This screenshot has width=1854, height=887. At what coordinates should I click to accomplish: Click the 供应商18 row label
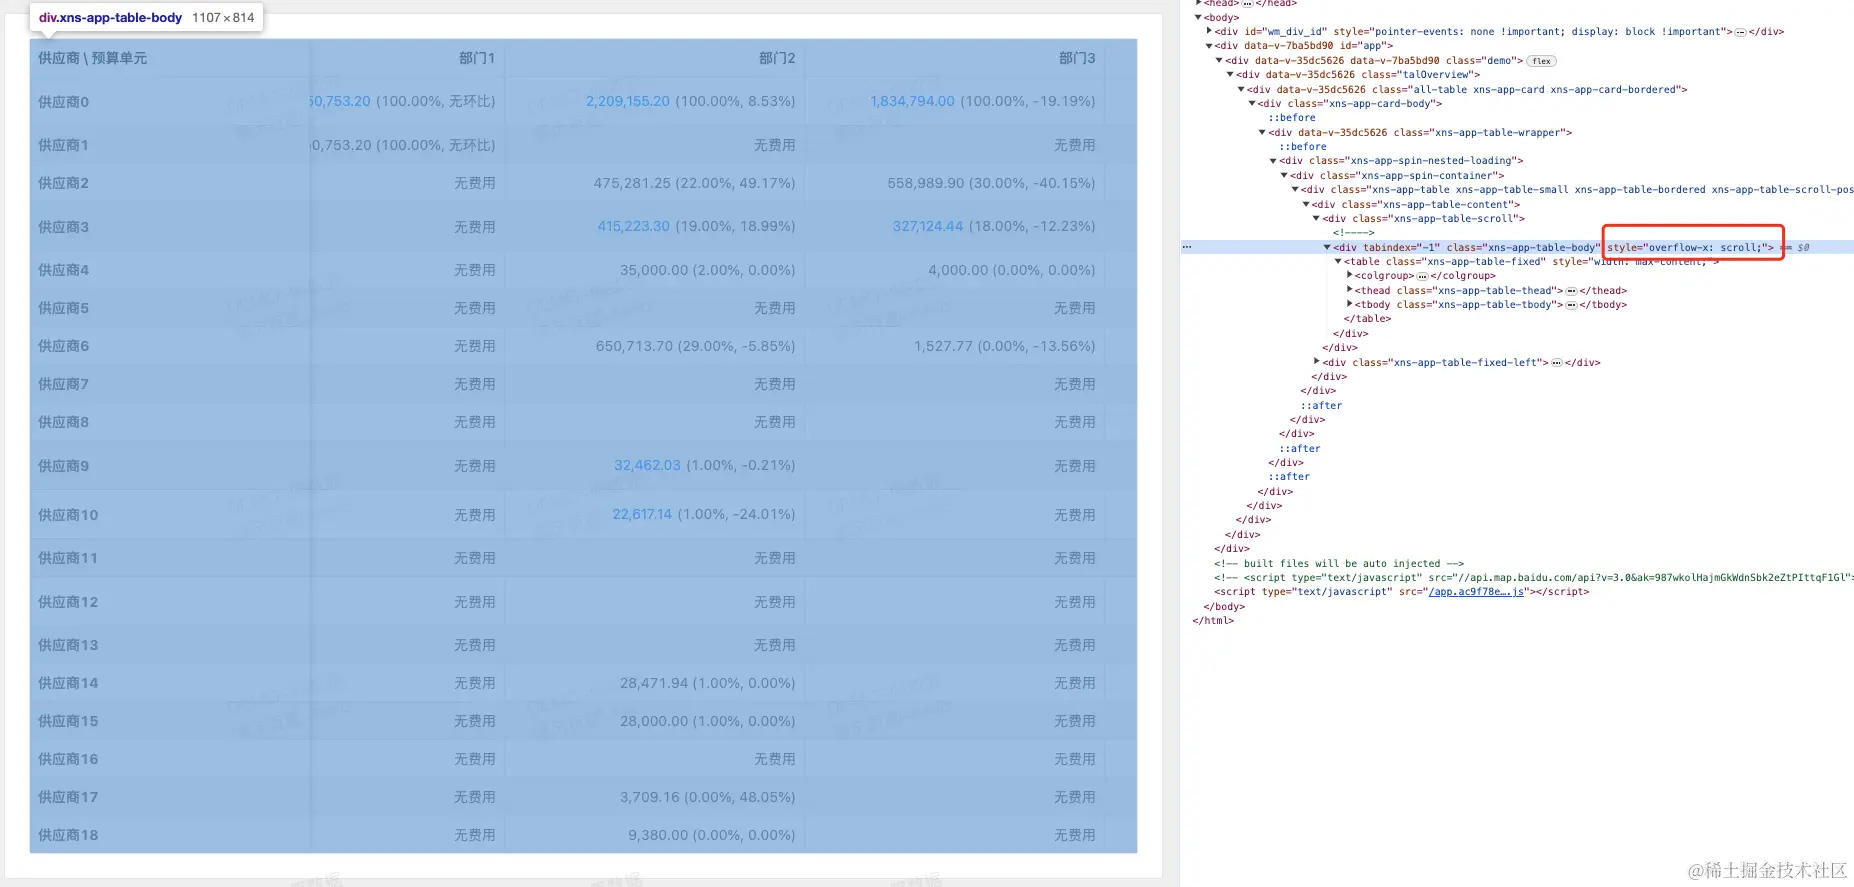pos(68,835)
